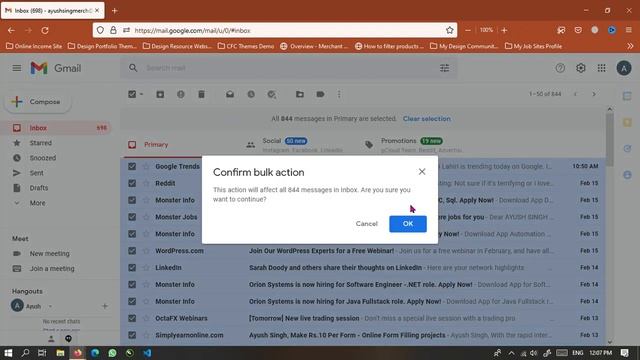640x360 pixels.
Task: Open Gmail support help icon
Action: [x=560, y=68]
